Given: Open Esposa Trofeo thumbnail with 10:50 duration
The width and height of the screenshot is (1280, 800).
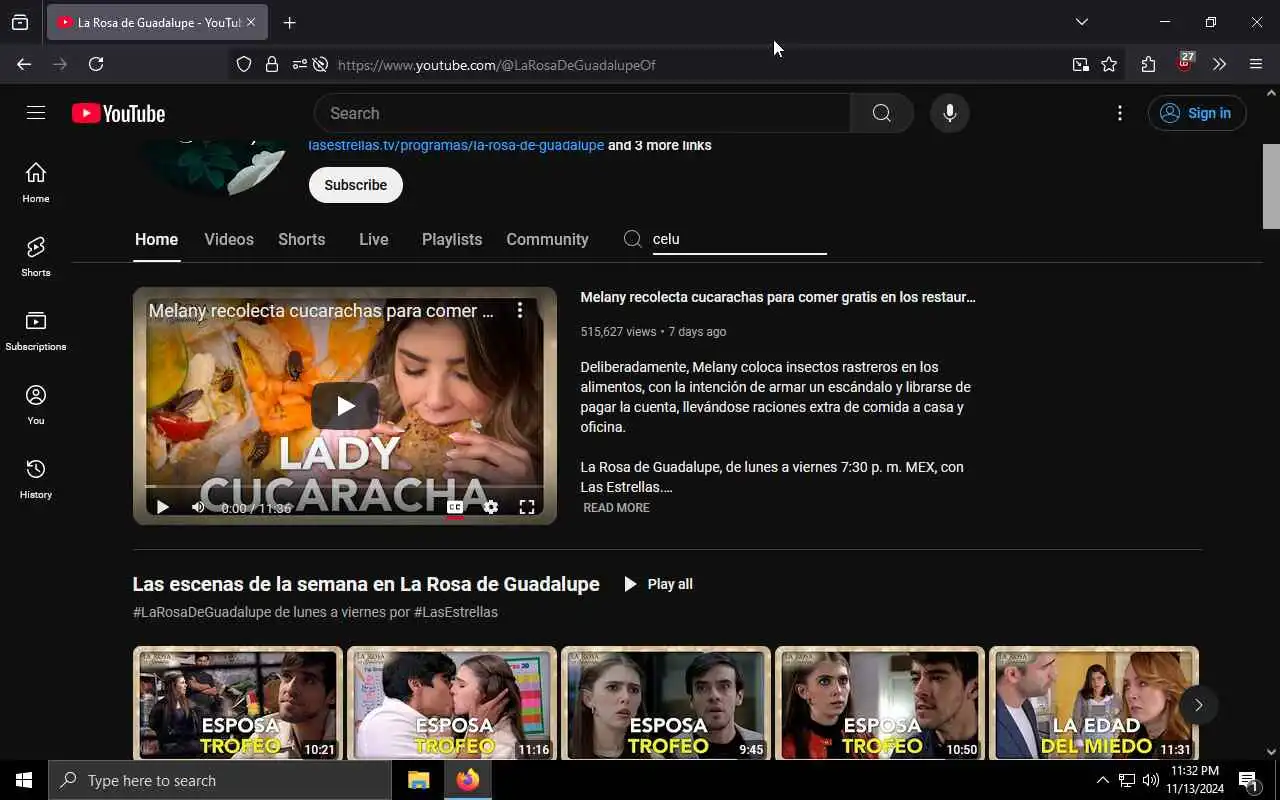Looking at the screenshot, I should tap(880, 703).
